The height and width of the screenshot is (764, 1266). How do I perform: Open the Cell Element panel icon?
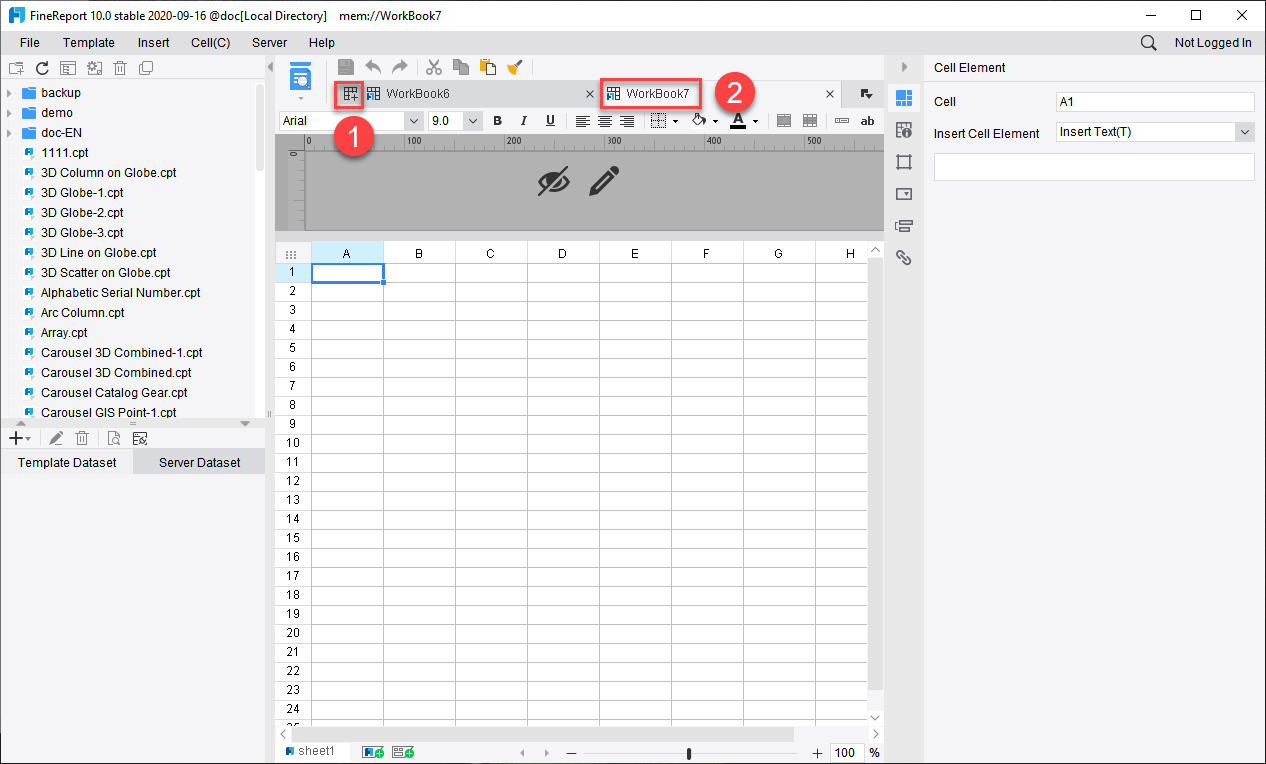(x=903, y=98)
